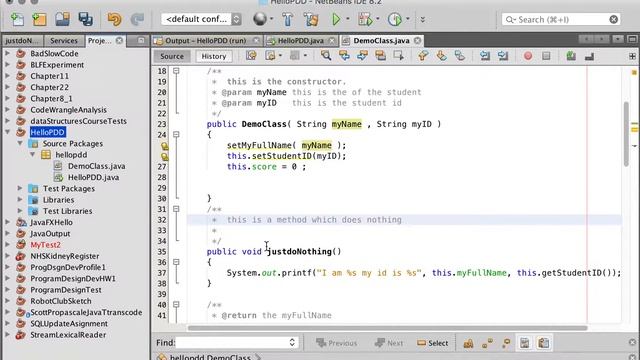This screenshot has height=360, width=640.
Task: Click the Debug Project icon
Action: 364,19
